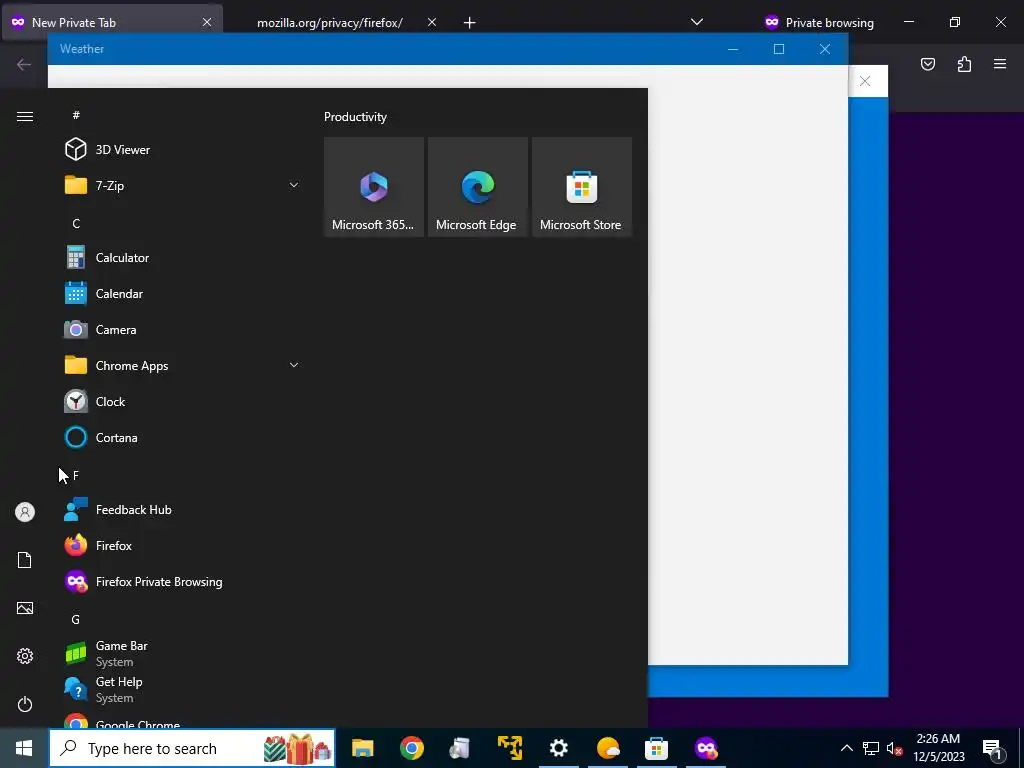
Task: Open Save to Pocket in Firefox toolbar
Action: [928, 64]
